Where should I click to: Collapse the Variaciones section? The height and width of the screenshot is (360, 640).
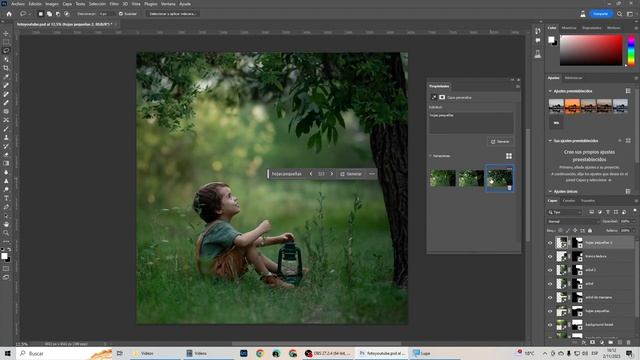(430, 156)
